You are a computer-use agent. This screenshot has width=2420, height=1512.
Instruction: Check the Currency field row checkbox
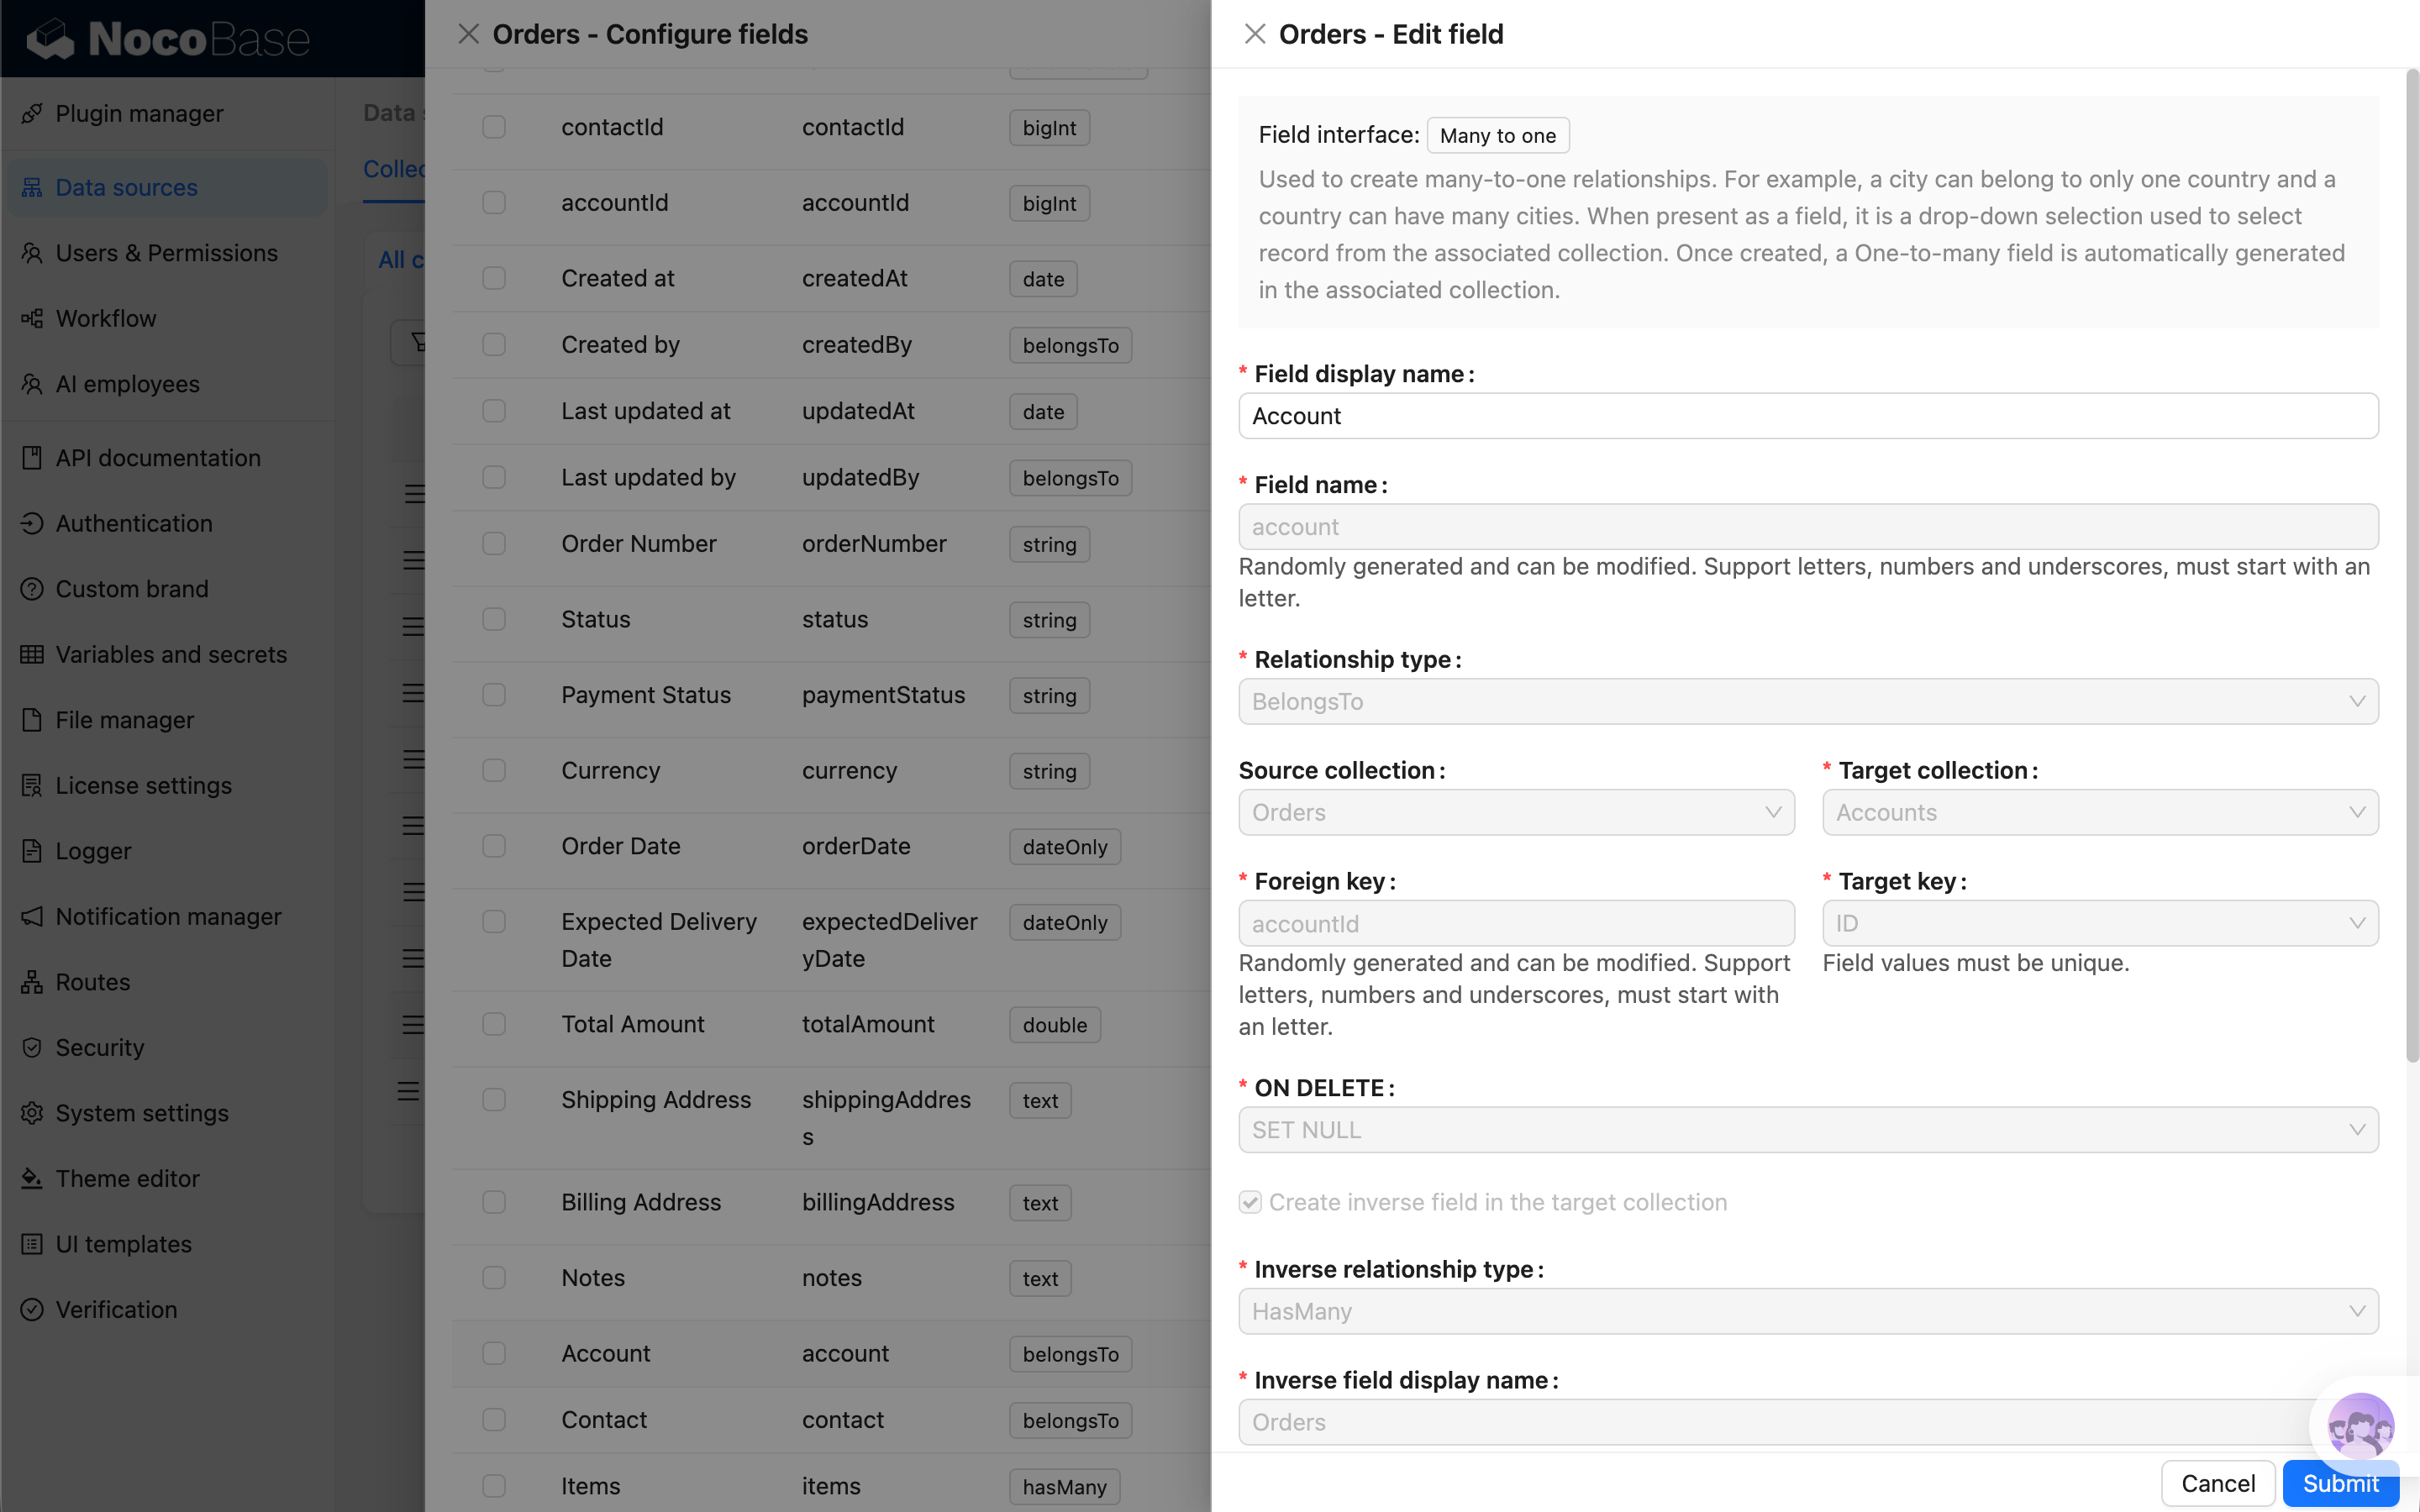click(494, 770)
